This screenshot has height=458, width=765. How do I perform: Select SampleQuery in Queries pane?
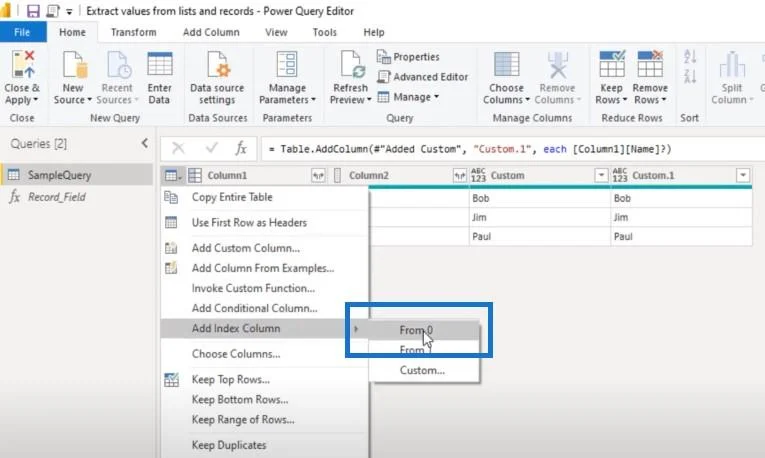coord(77,175)
